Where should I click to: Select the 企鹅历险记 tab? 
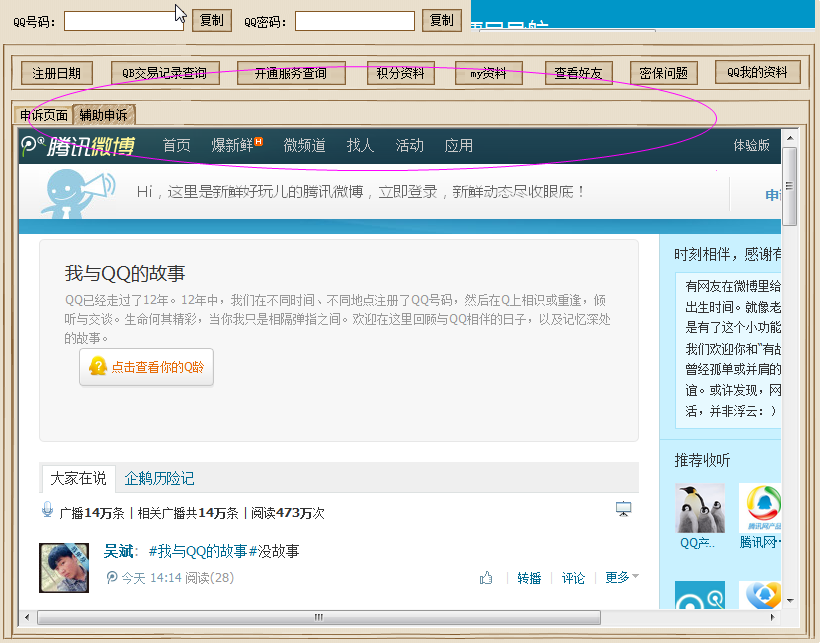click(159, 478)
